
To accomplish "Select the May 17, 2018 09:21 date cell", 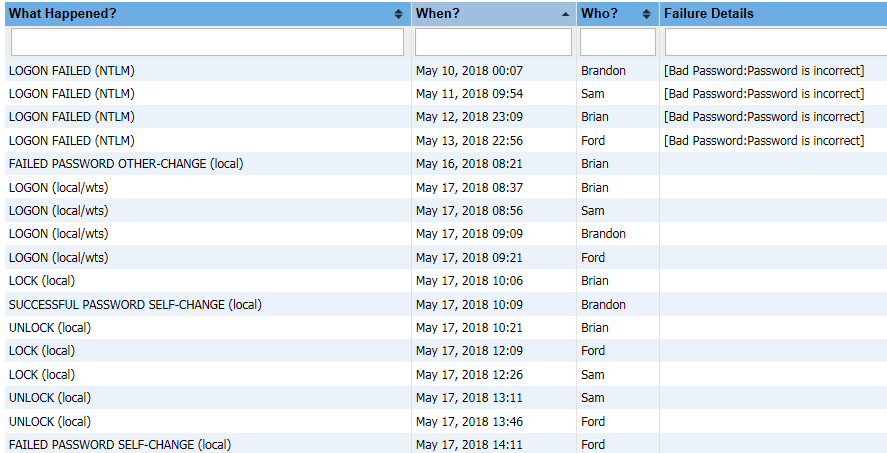I will click(x=470, y=258).
